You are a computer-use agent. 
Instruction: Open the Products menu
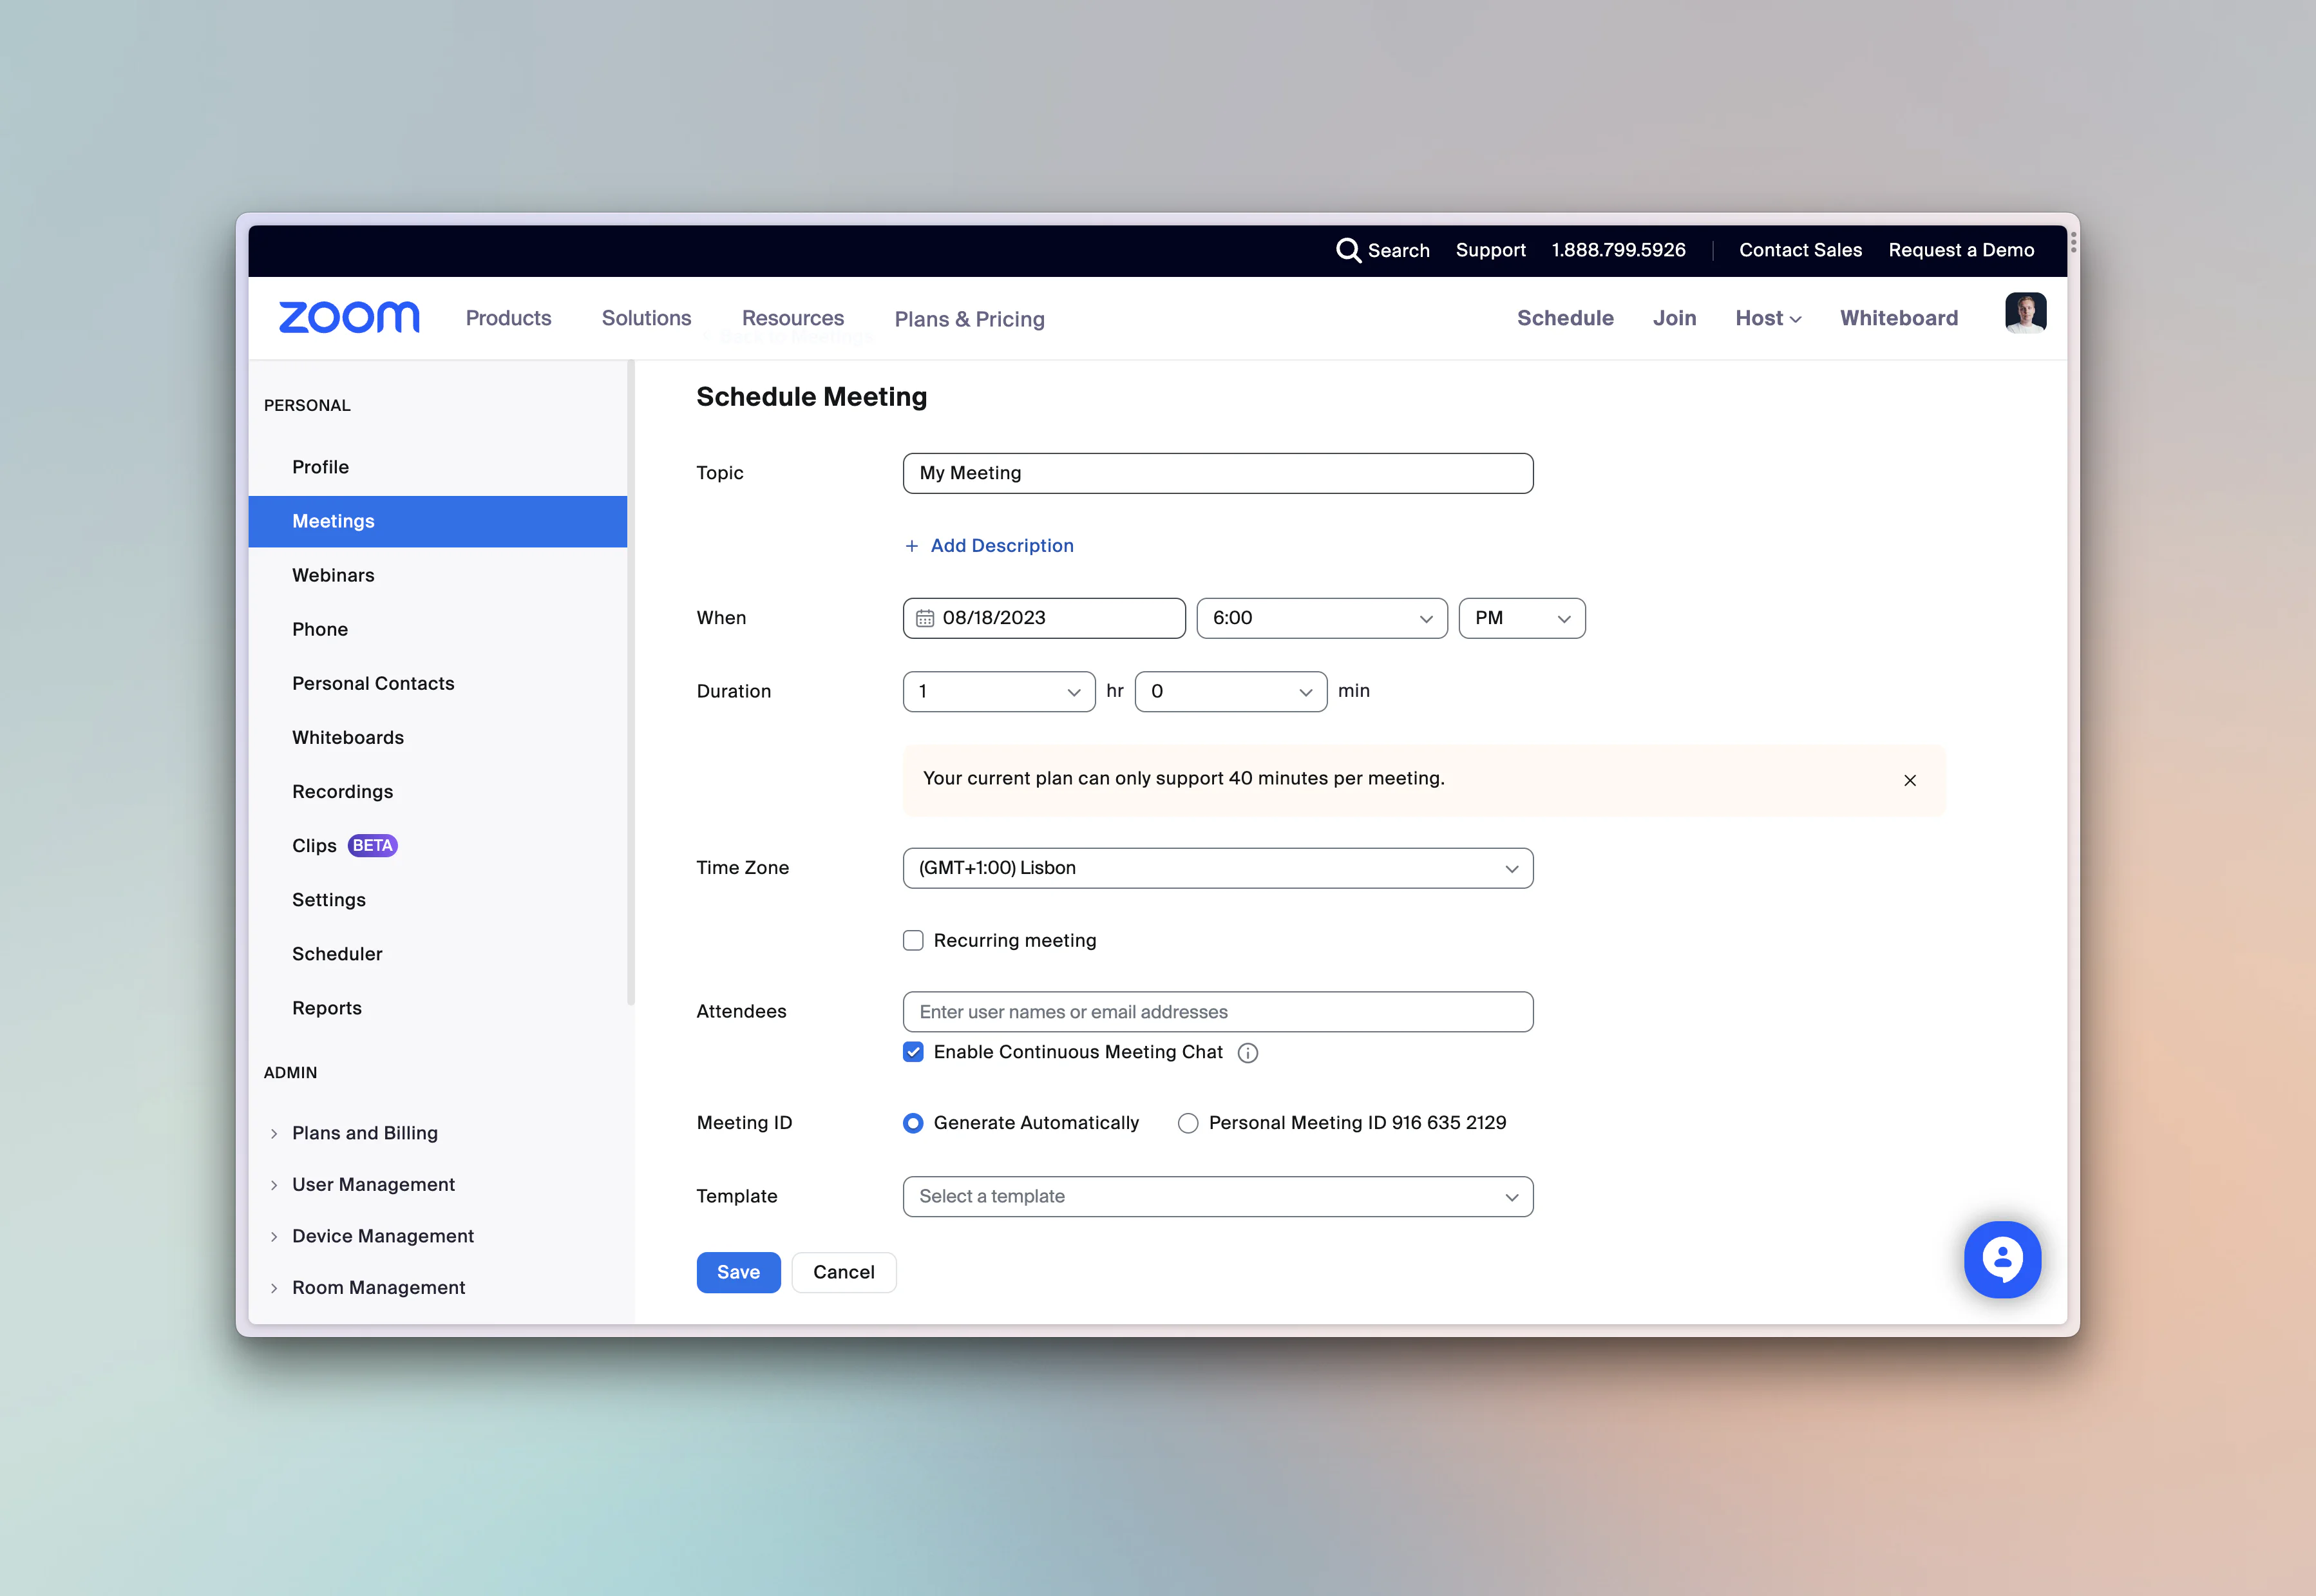[x=508, y=318]
